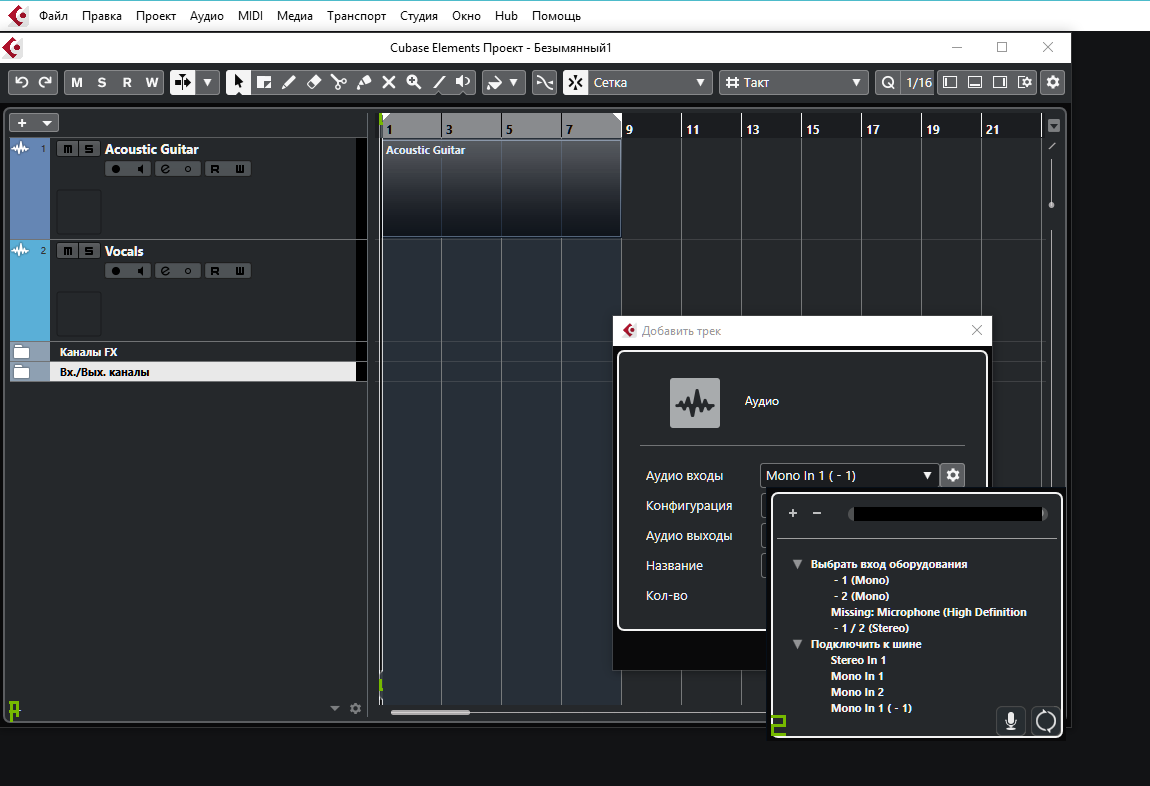The height and width of the screenshot is (786, 1150).
Task: Select the Scissors split tool
Action: (338, 82)
